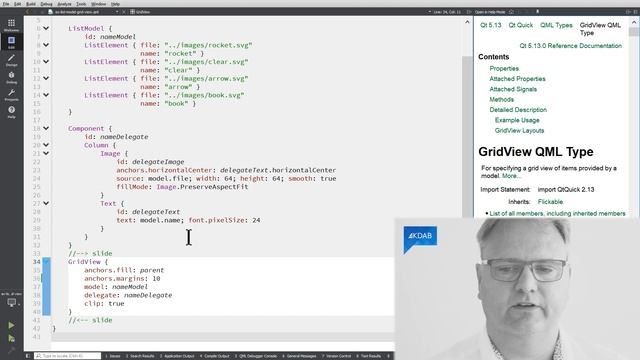Open the File menu
640x360 pixels.
coord(6,4)
